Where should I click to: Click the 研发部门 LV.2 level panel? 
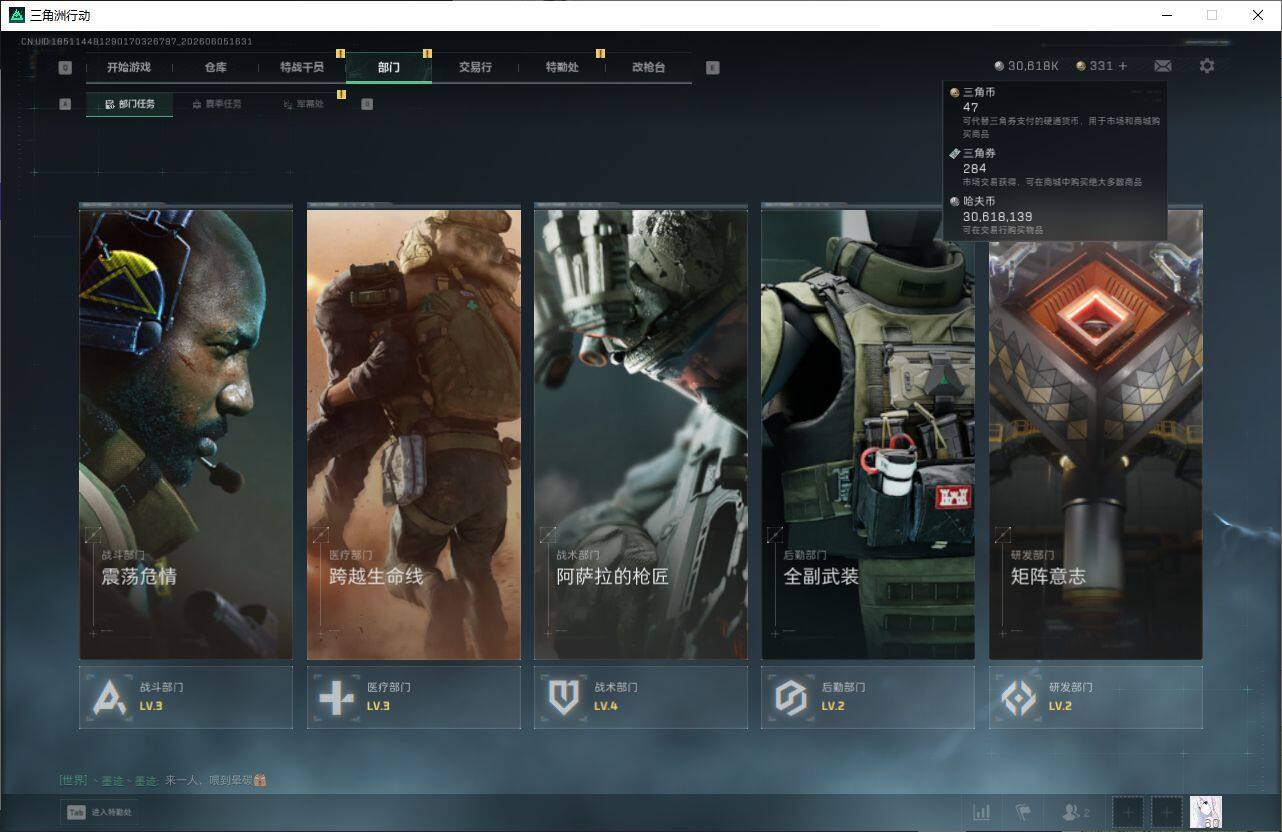pyautogui.click(x=1096, y=697)
